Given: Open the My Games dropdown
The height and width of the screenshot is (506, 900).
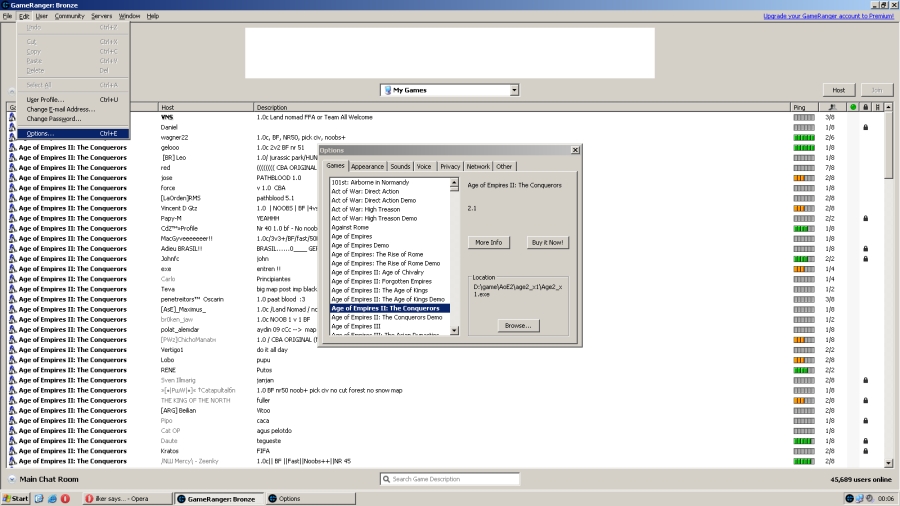Looking at the screenshot, I should pyautogui.click(x=449, y=90).
